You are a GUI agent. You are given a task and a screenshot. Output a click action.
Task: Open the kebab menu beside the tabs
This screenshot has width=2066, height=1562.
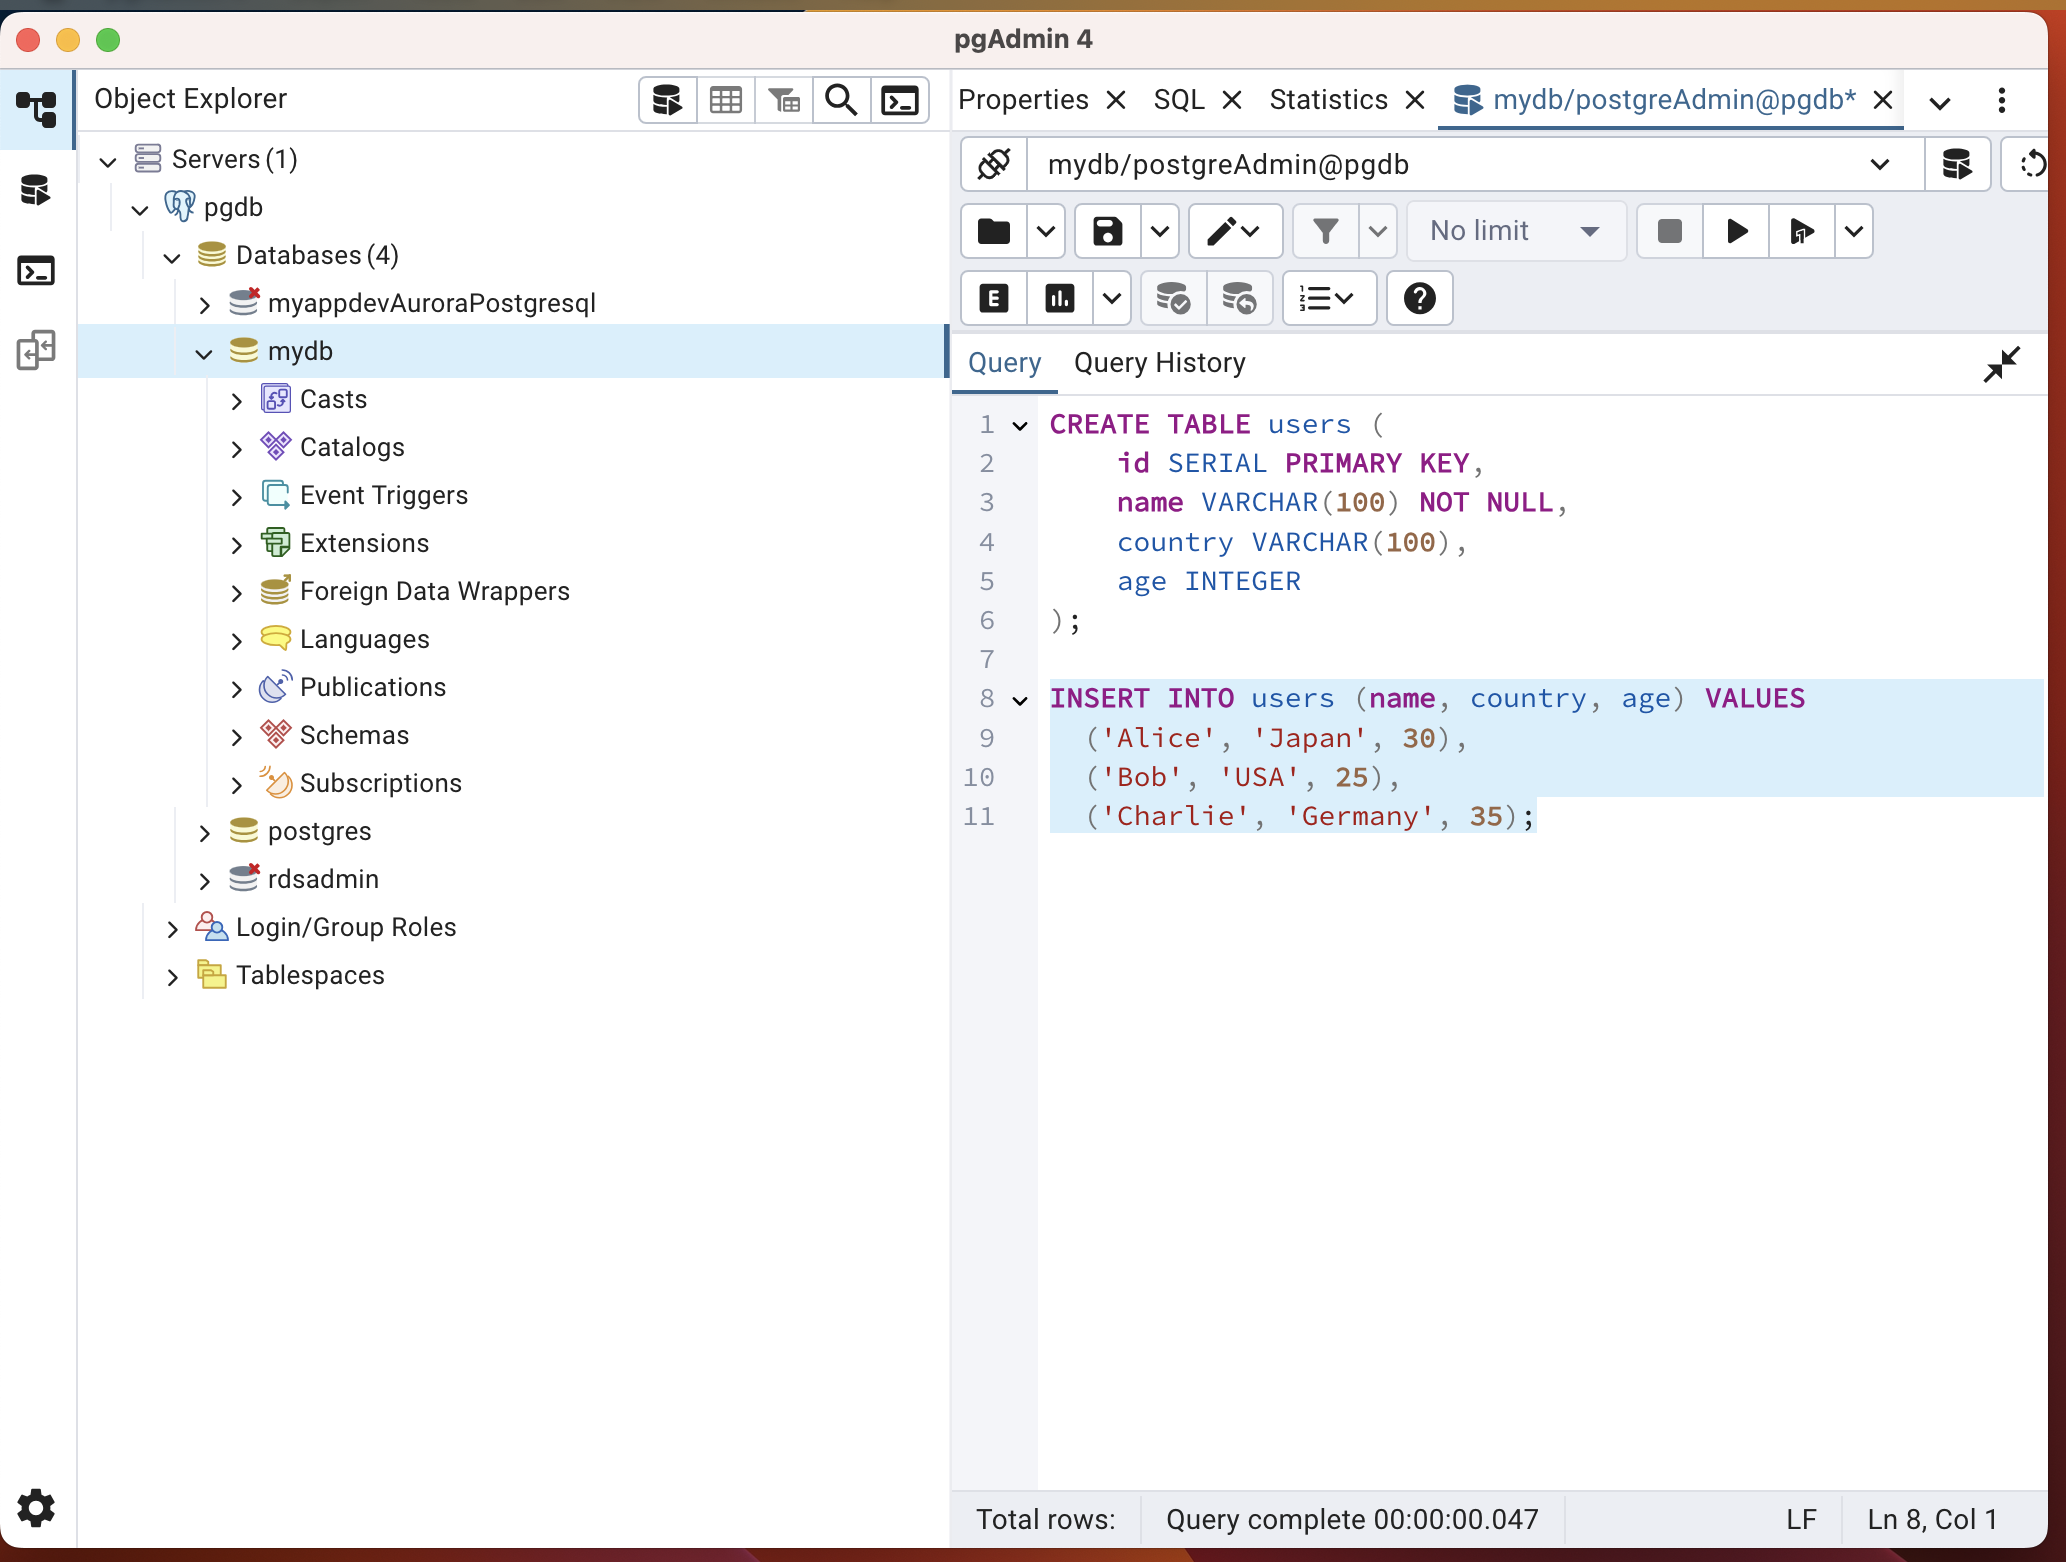click(2002, 100)
